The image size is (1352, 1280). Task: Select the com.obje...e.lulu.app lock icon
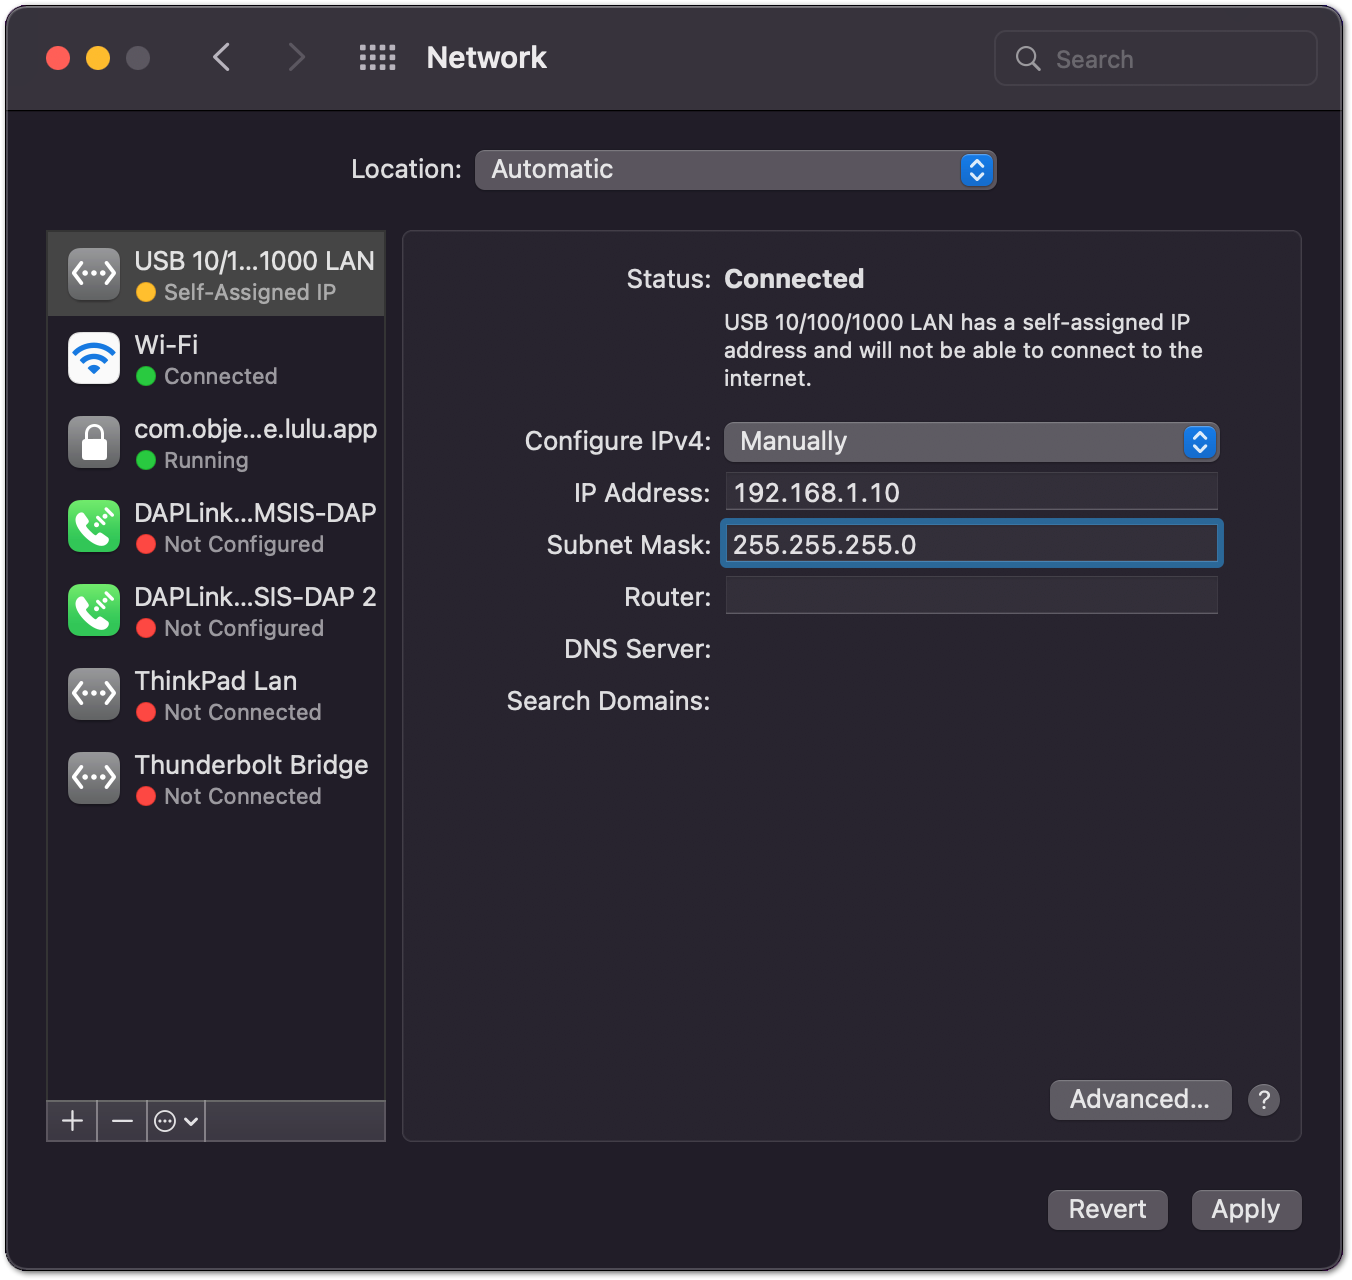pos(94,442)
